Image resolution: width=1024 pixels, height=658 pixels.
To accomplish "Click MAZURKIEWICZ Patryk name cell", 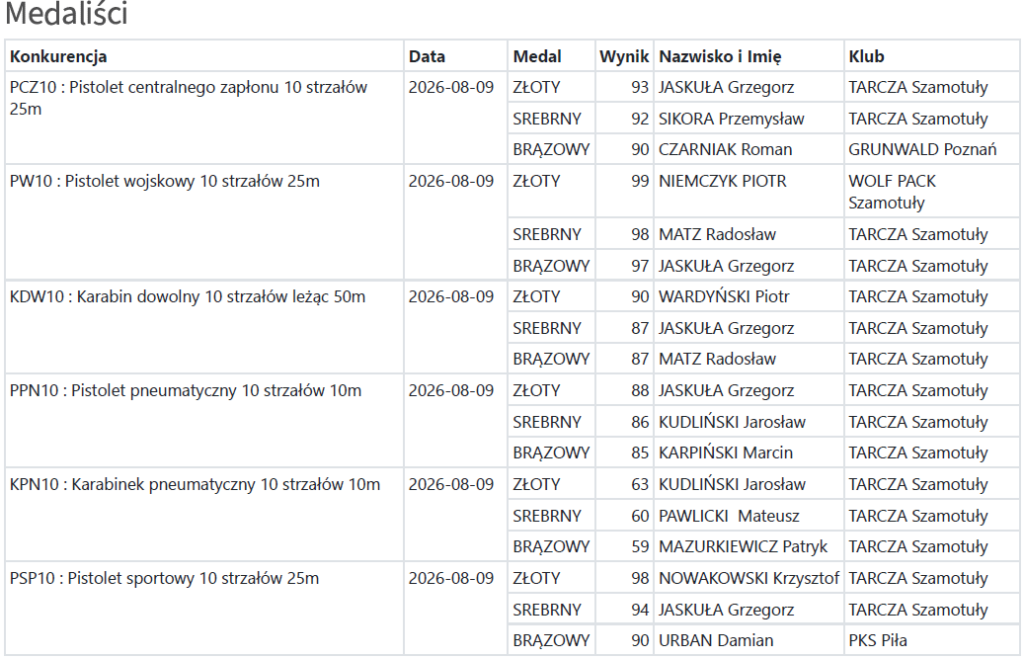I will click(748, 546).
